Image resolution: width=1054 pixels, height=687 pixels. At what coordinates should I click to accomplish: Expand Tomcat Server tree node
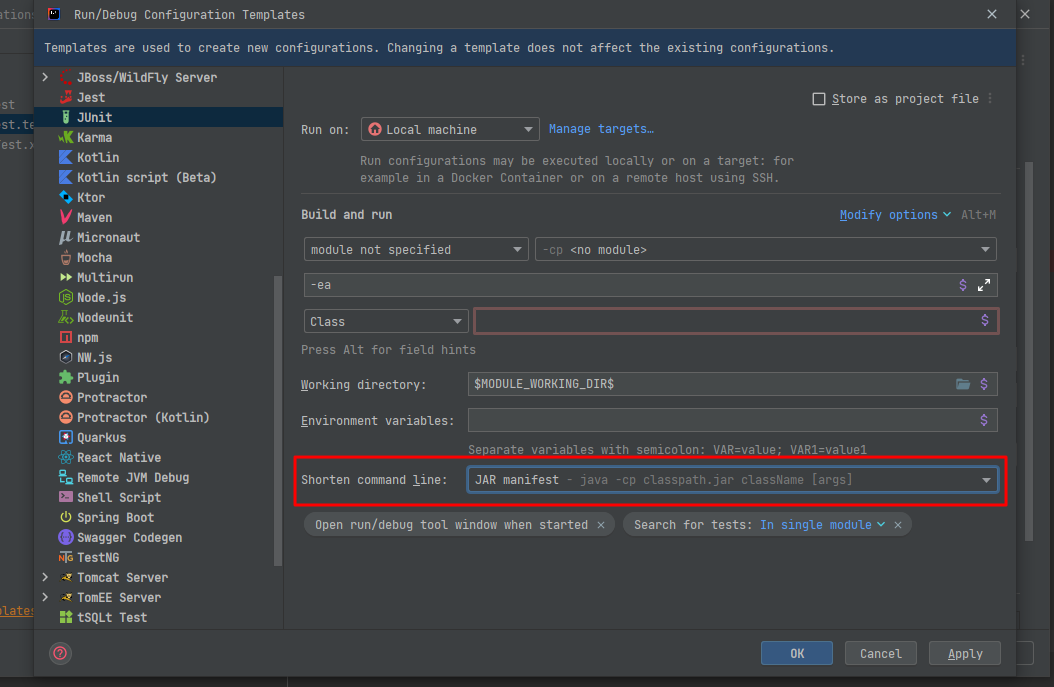point(45,577)
